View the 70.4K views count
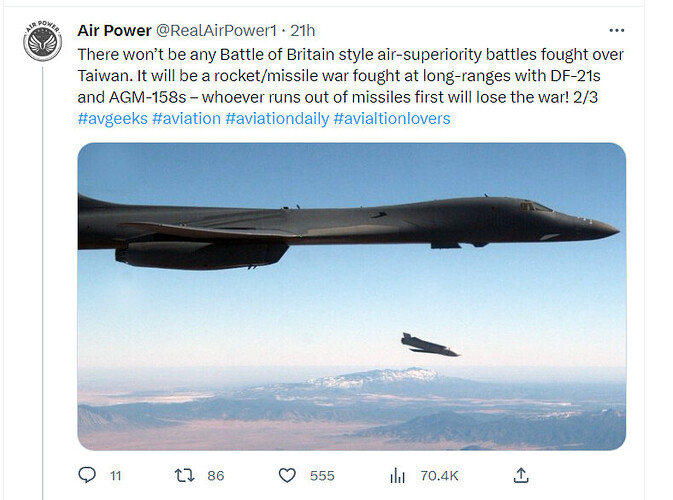 pyautogui.click(x=438, y=476)
